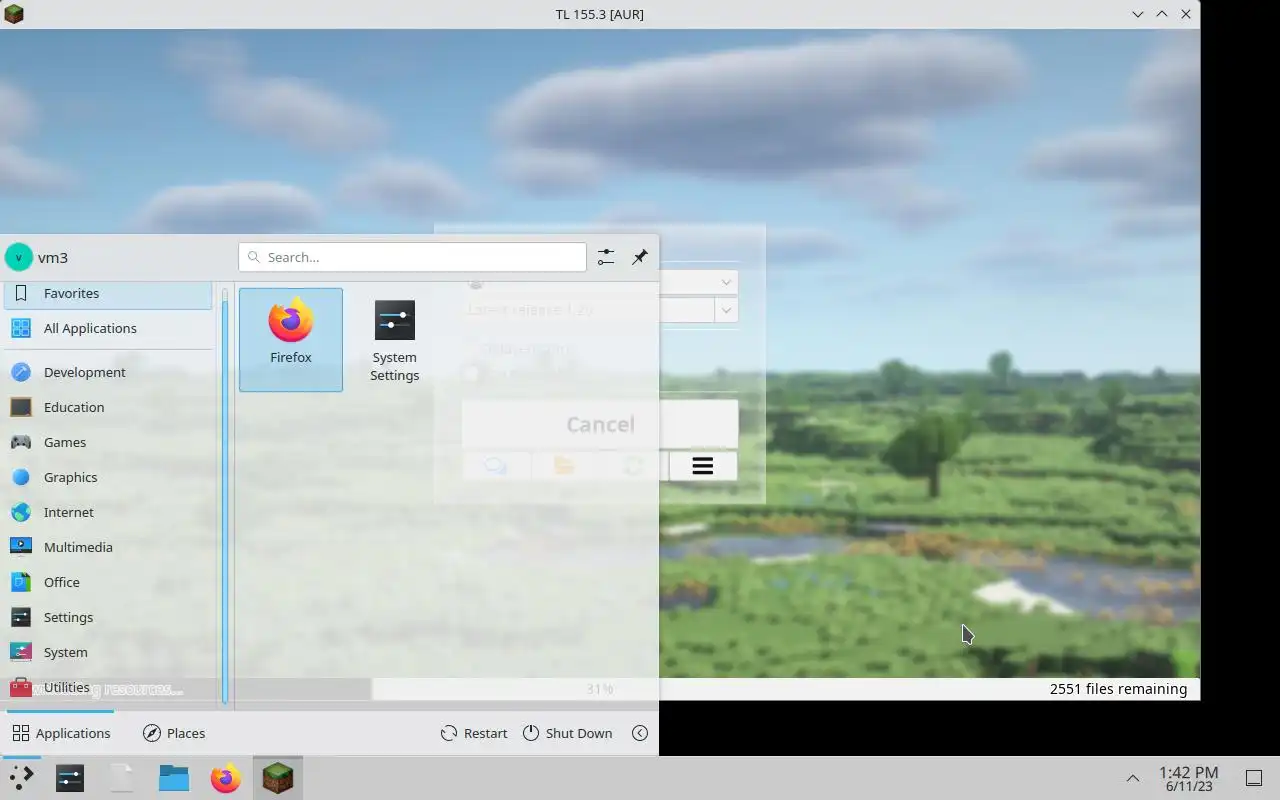
Task: Open the Development category
Action: [x=108, y=372]
